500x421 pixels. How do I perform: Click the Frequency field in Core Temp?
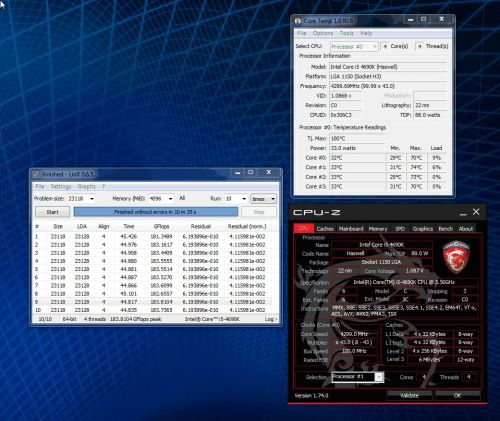tap(388, 86)
